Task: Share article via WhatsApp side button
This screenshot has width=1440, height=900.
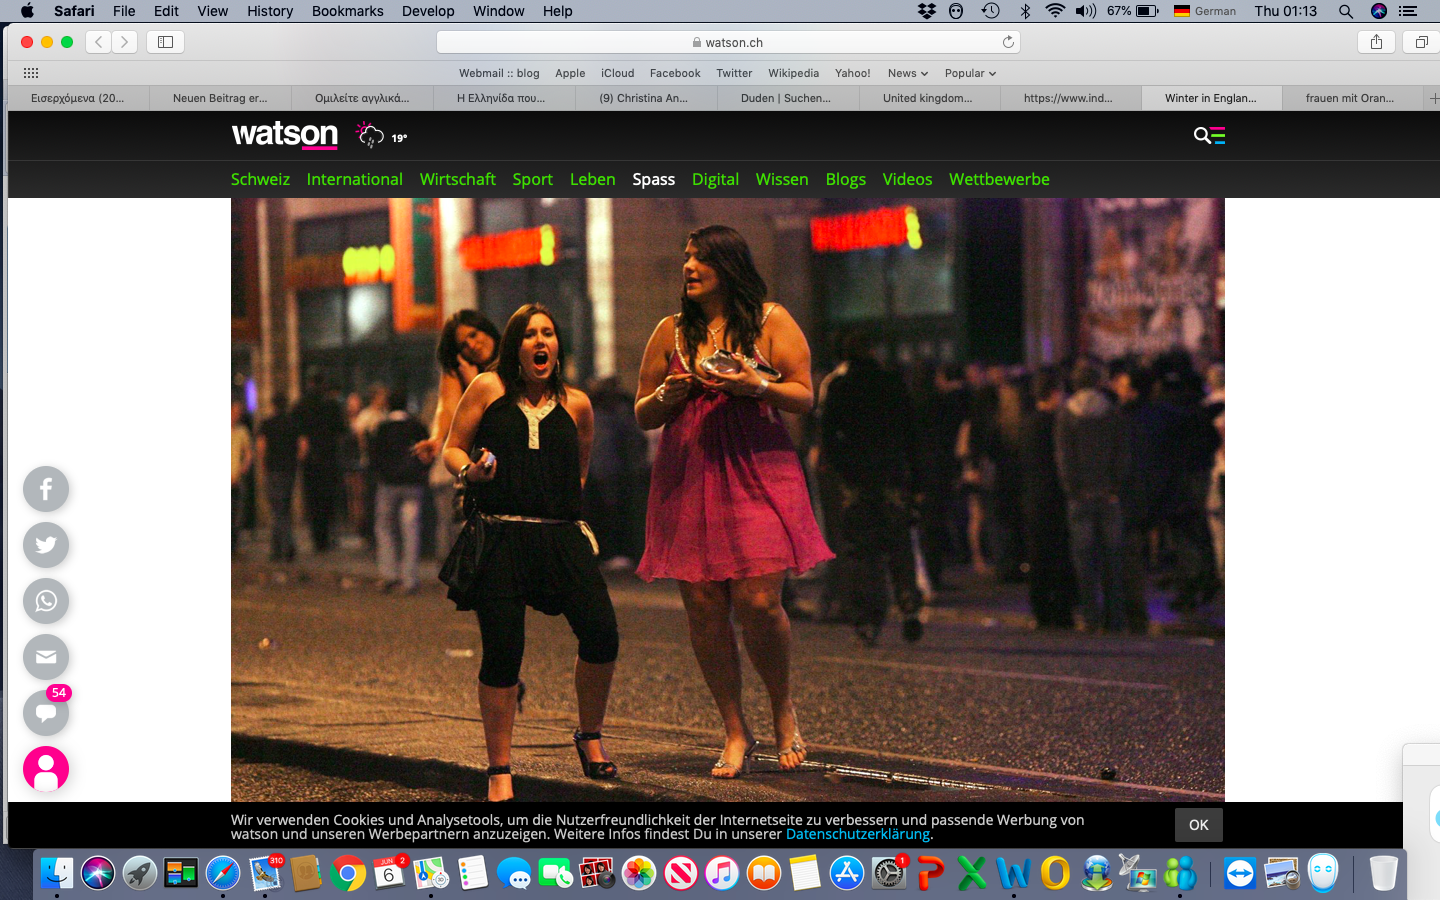Action: click(46, 601)
